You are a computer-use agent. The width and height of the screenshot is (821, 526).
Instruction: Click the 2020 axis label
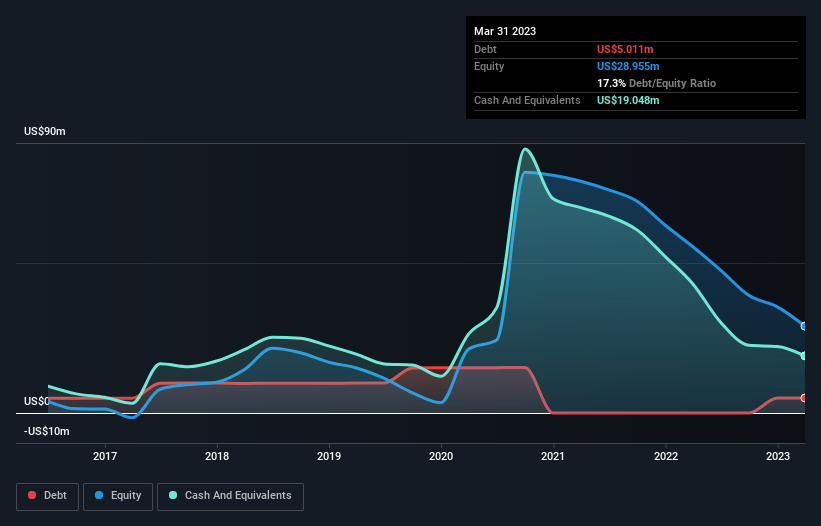(441, 456)
